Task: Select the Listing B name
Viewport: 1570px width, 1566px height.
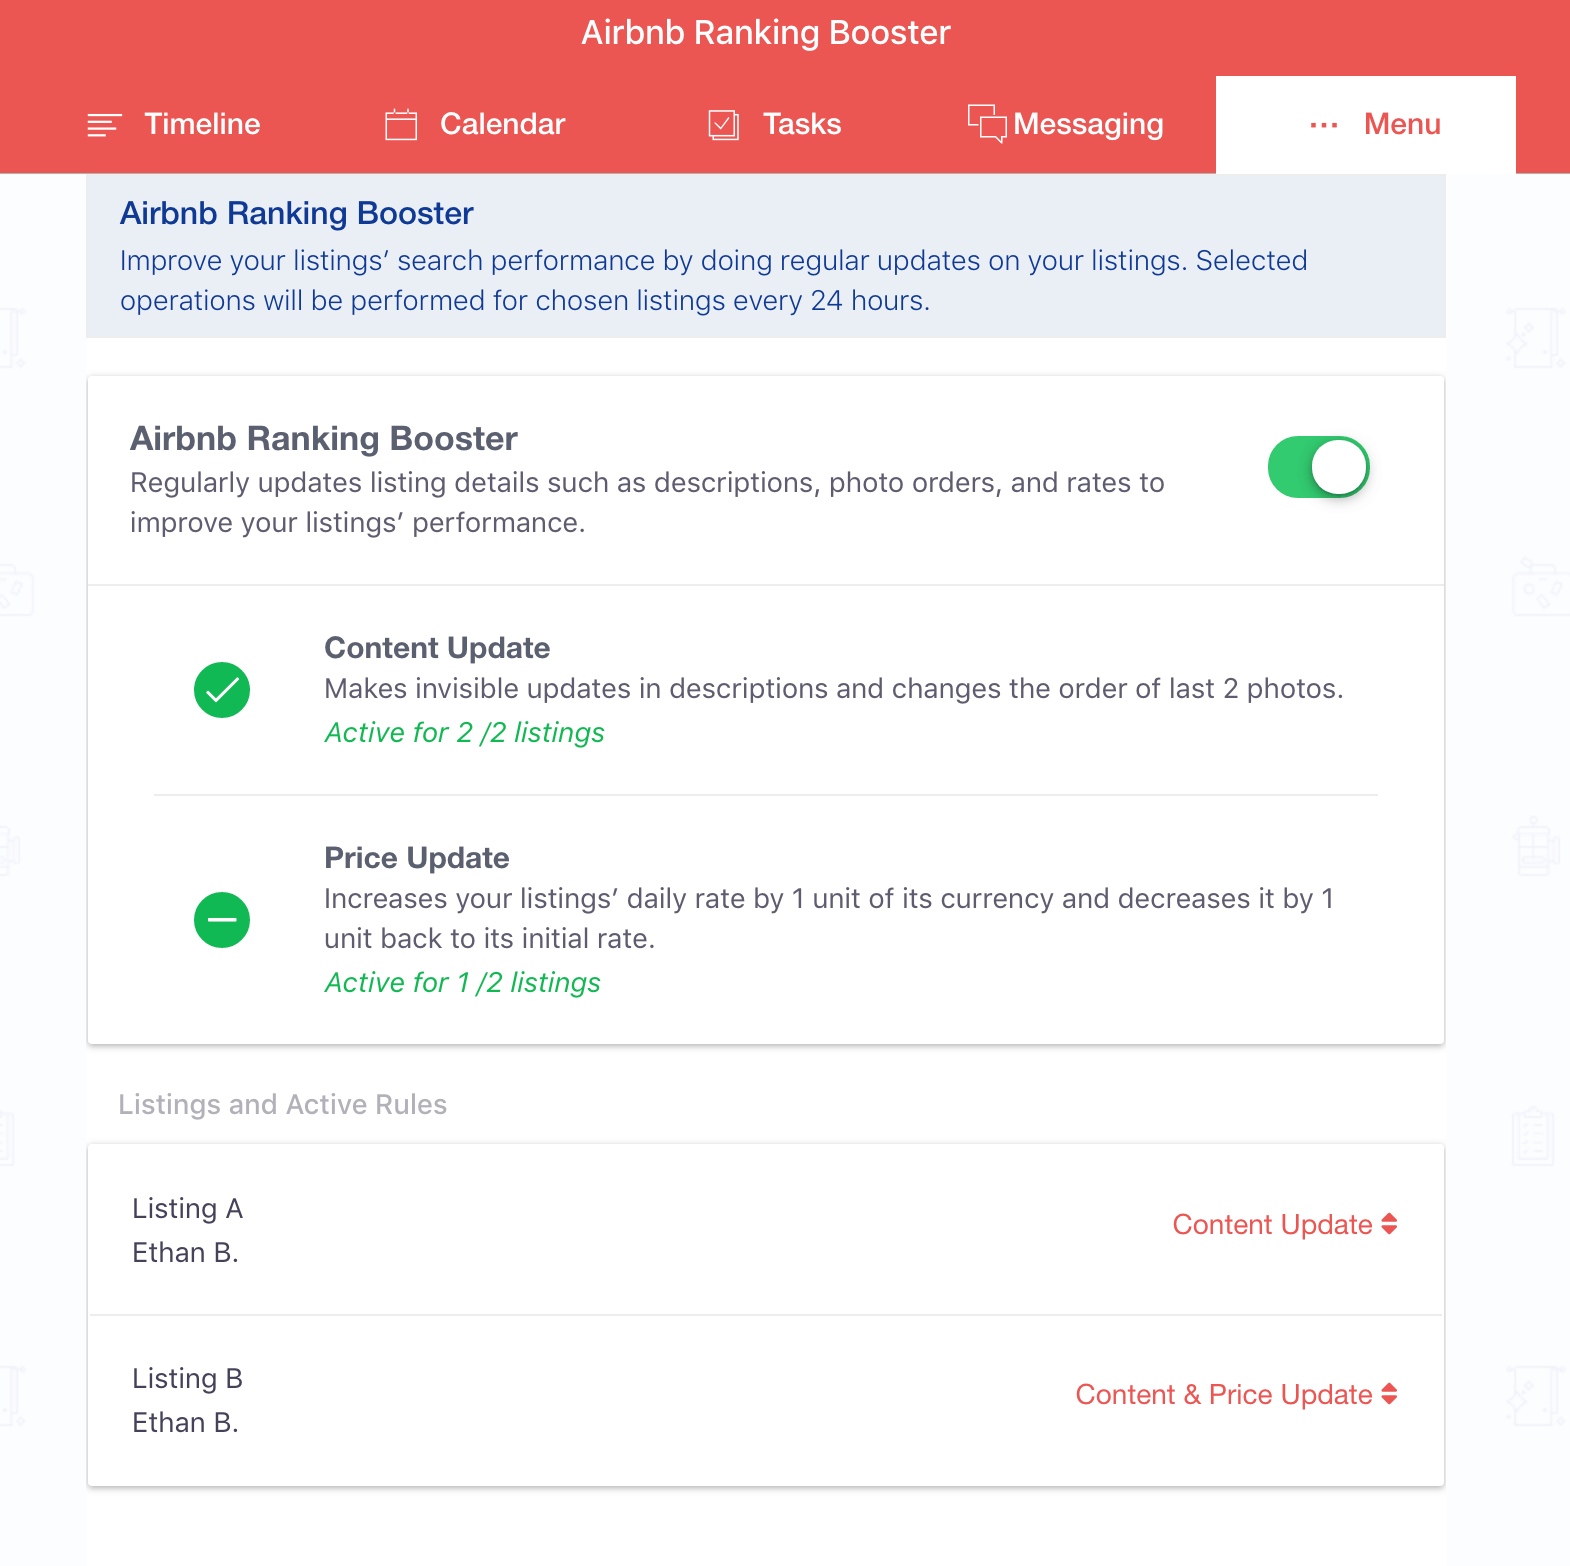Action: point(188,1379)
